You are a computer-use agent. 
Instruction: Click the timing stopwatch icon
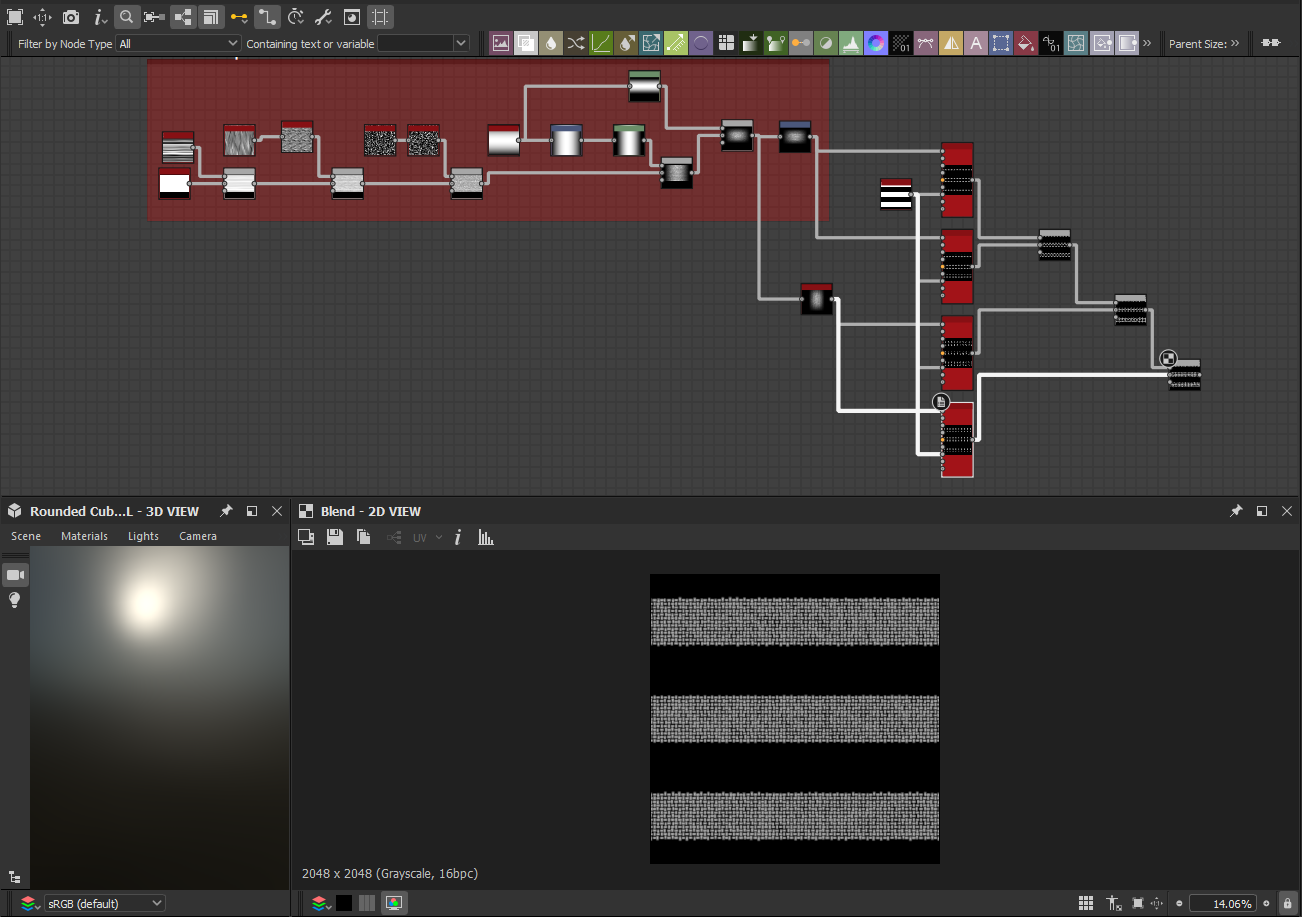point(296,17)
